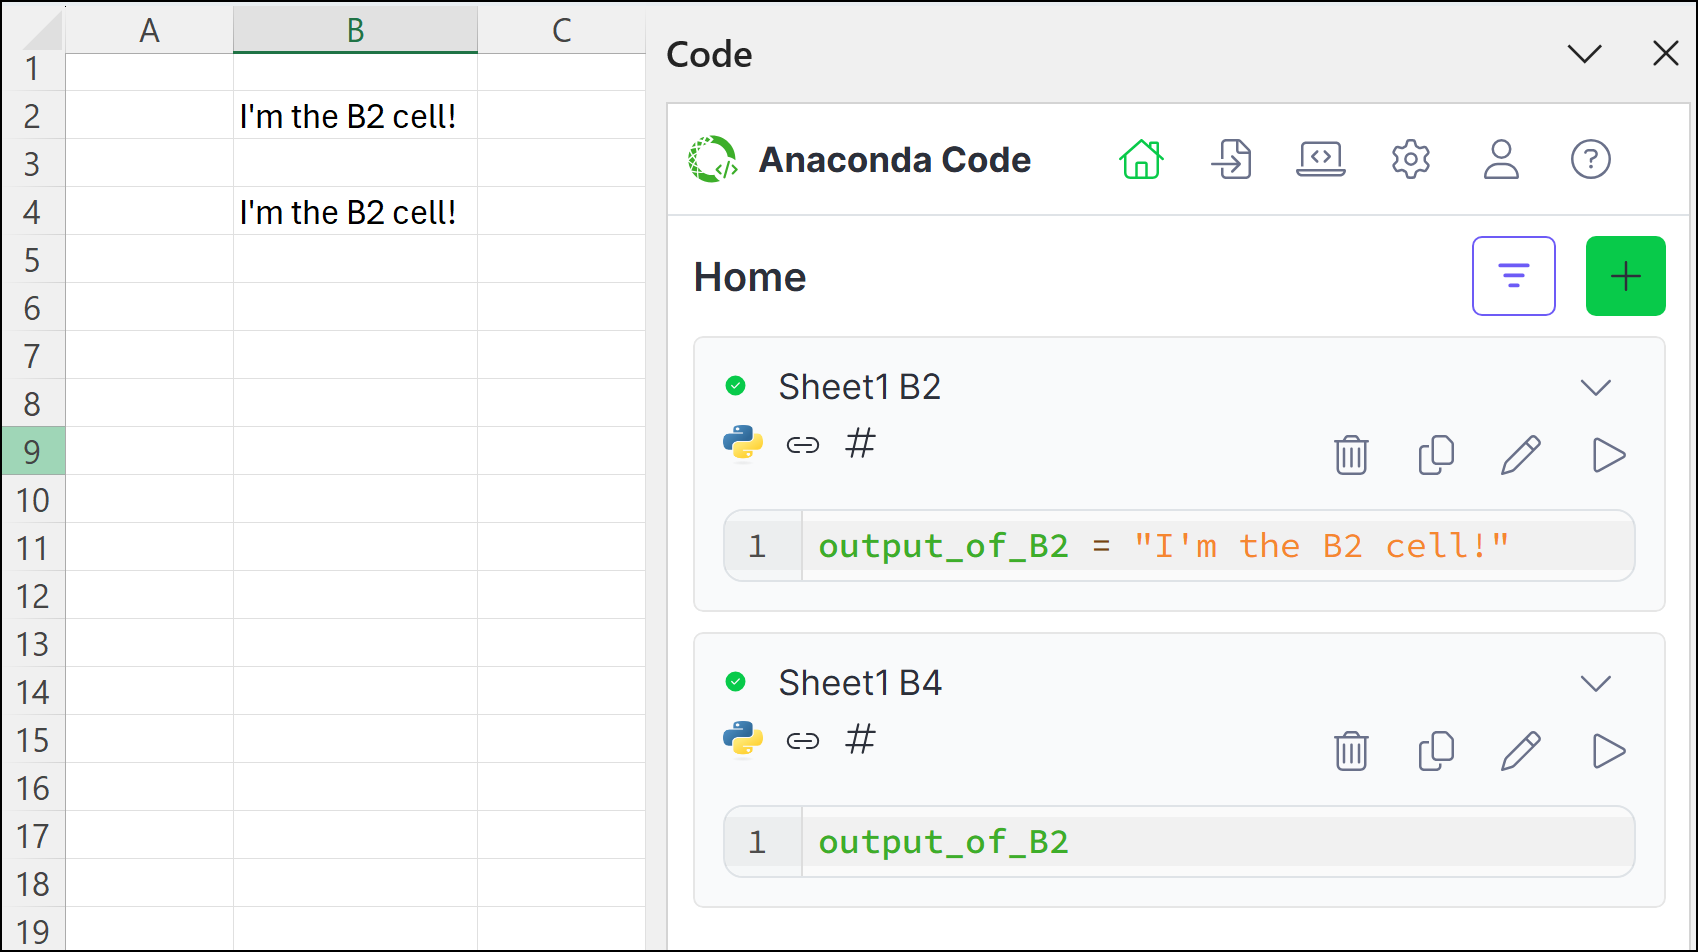
Task: Open the Code pane options dropdown arrow
Action: tap(1584, 54)
